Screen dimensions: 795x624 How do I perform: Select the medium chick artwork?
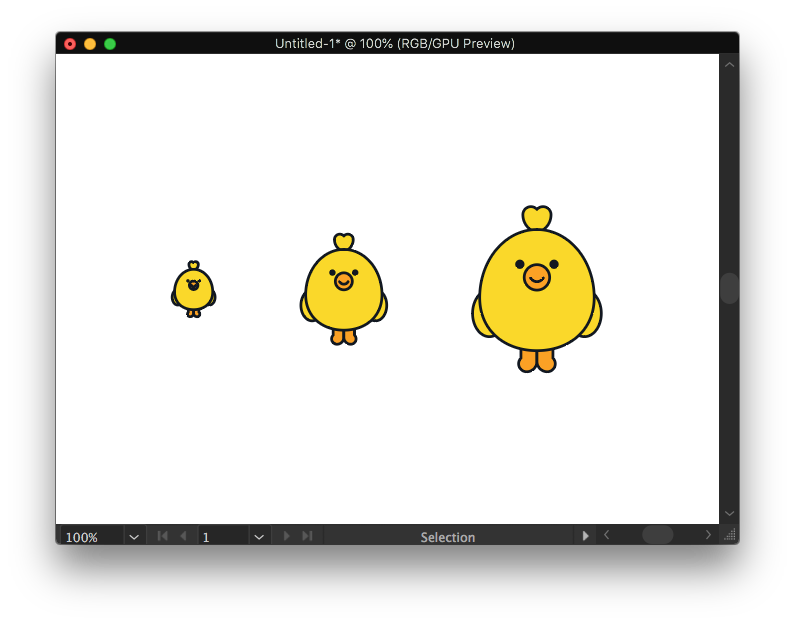(x=344, y=289)
